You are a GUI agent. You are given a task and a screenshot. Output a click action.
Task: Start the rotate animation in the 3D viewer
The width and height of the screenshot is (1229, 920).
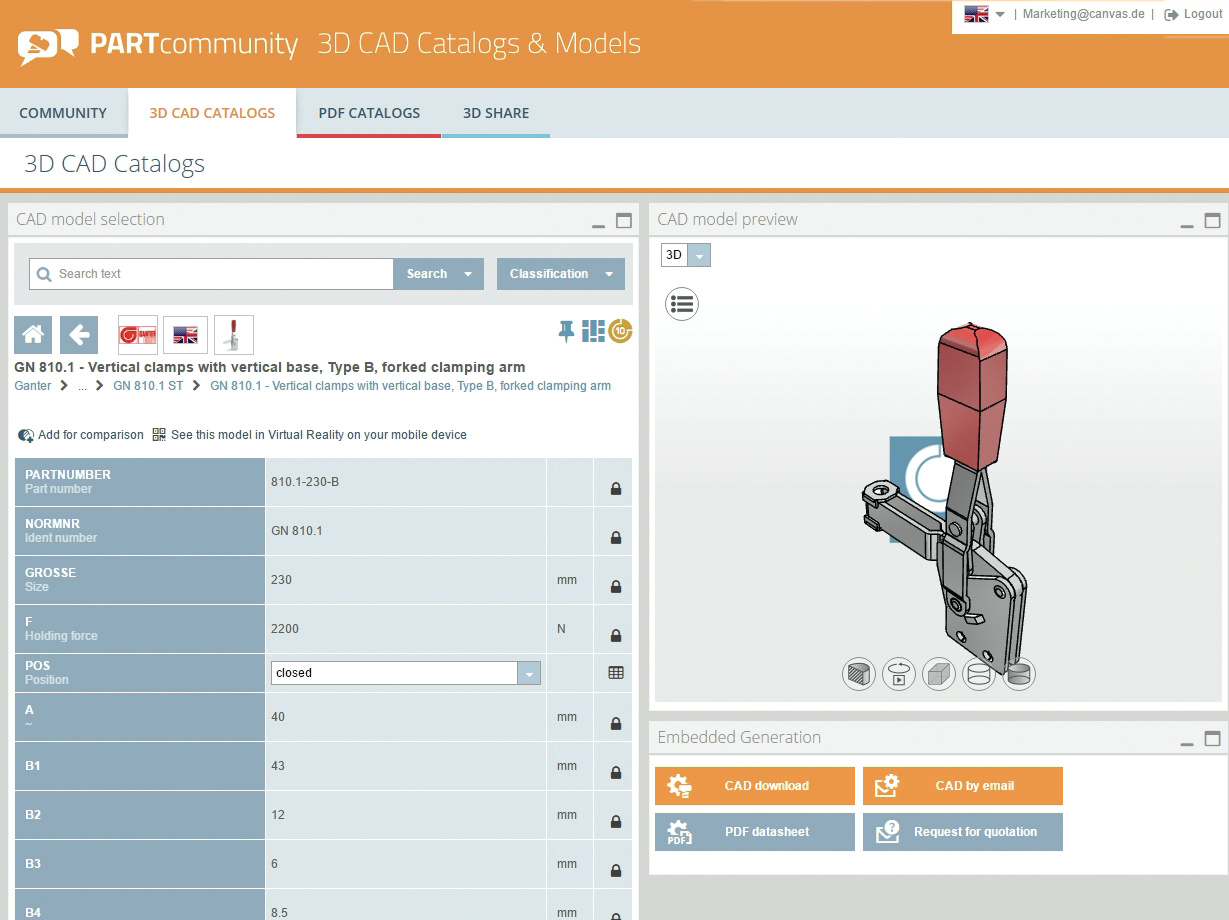point(899,674)
